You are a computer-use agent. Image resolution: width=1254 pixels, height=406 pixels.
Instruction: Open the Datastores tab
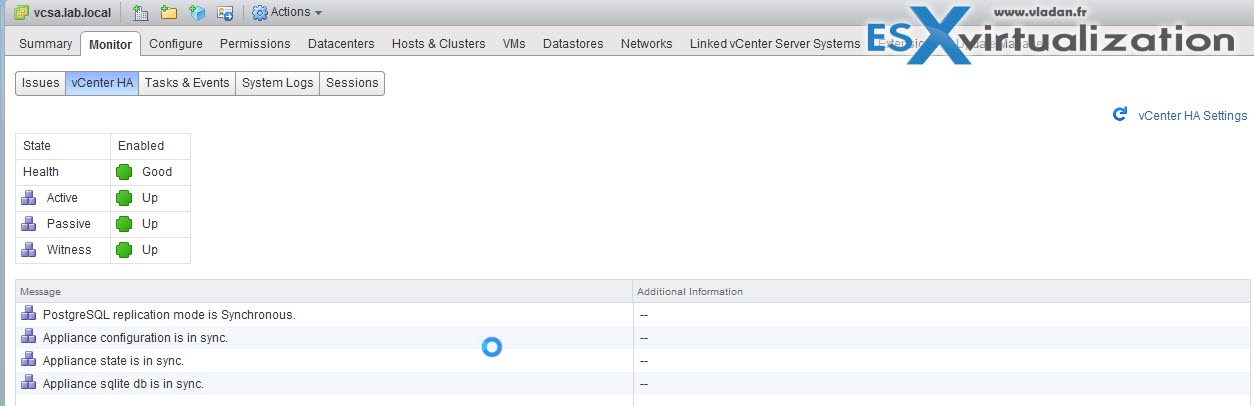[574, 44]
